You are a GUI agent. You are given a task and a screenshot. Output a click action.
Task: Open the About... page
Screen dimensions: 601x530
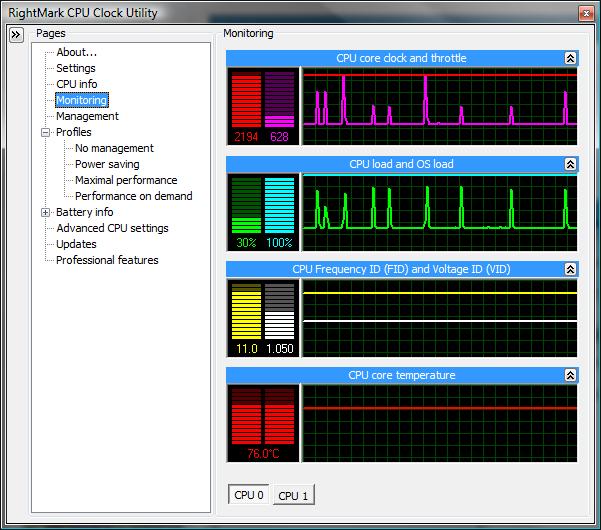pos(76,52)
